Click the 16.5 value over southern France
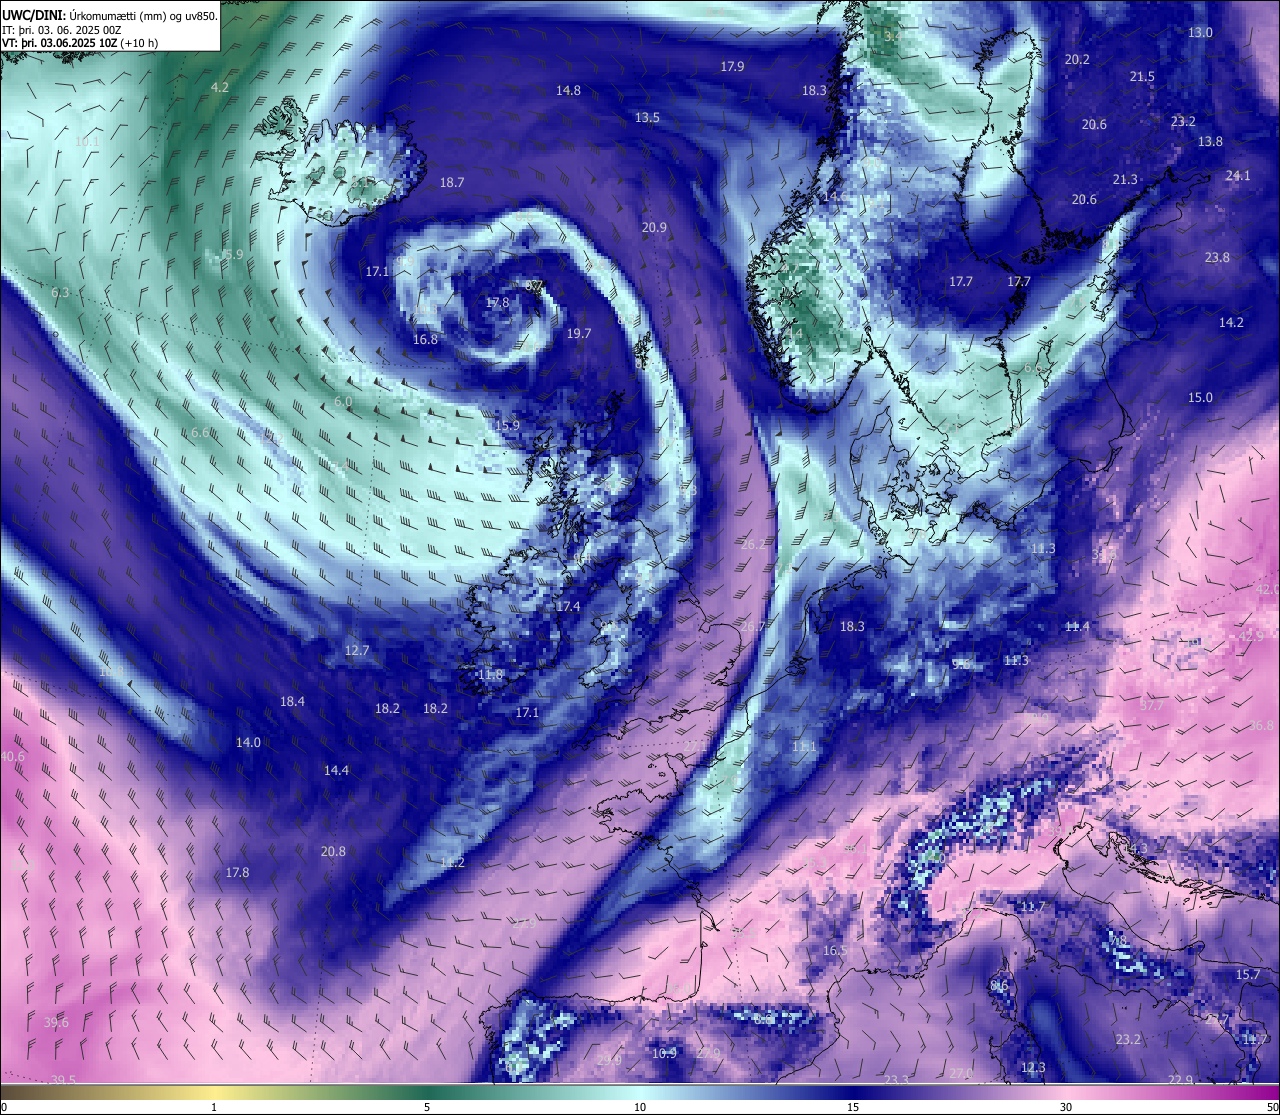1280x1115 pixels. (834, 951)
